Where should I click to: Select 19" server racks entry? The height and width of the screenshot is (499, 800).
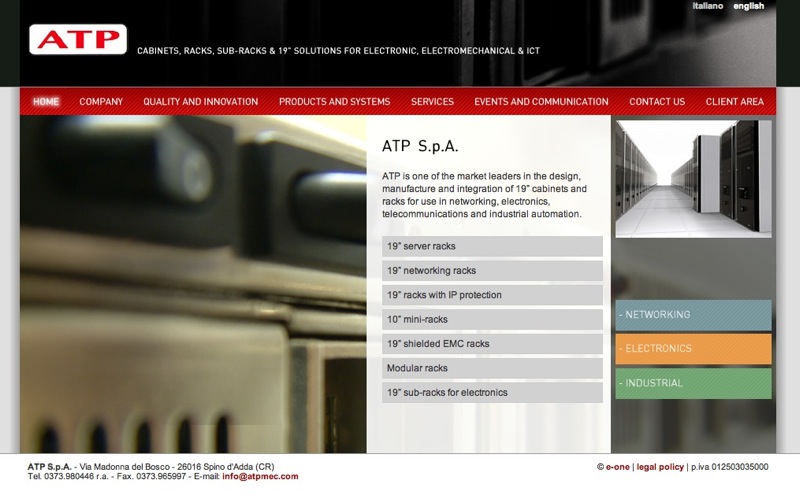click(492, 246)
